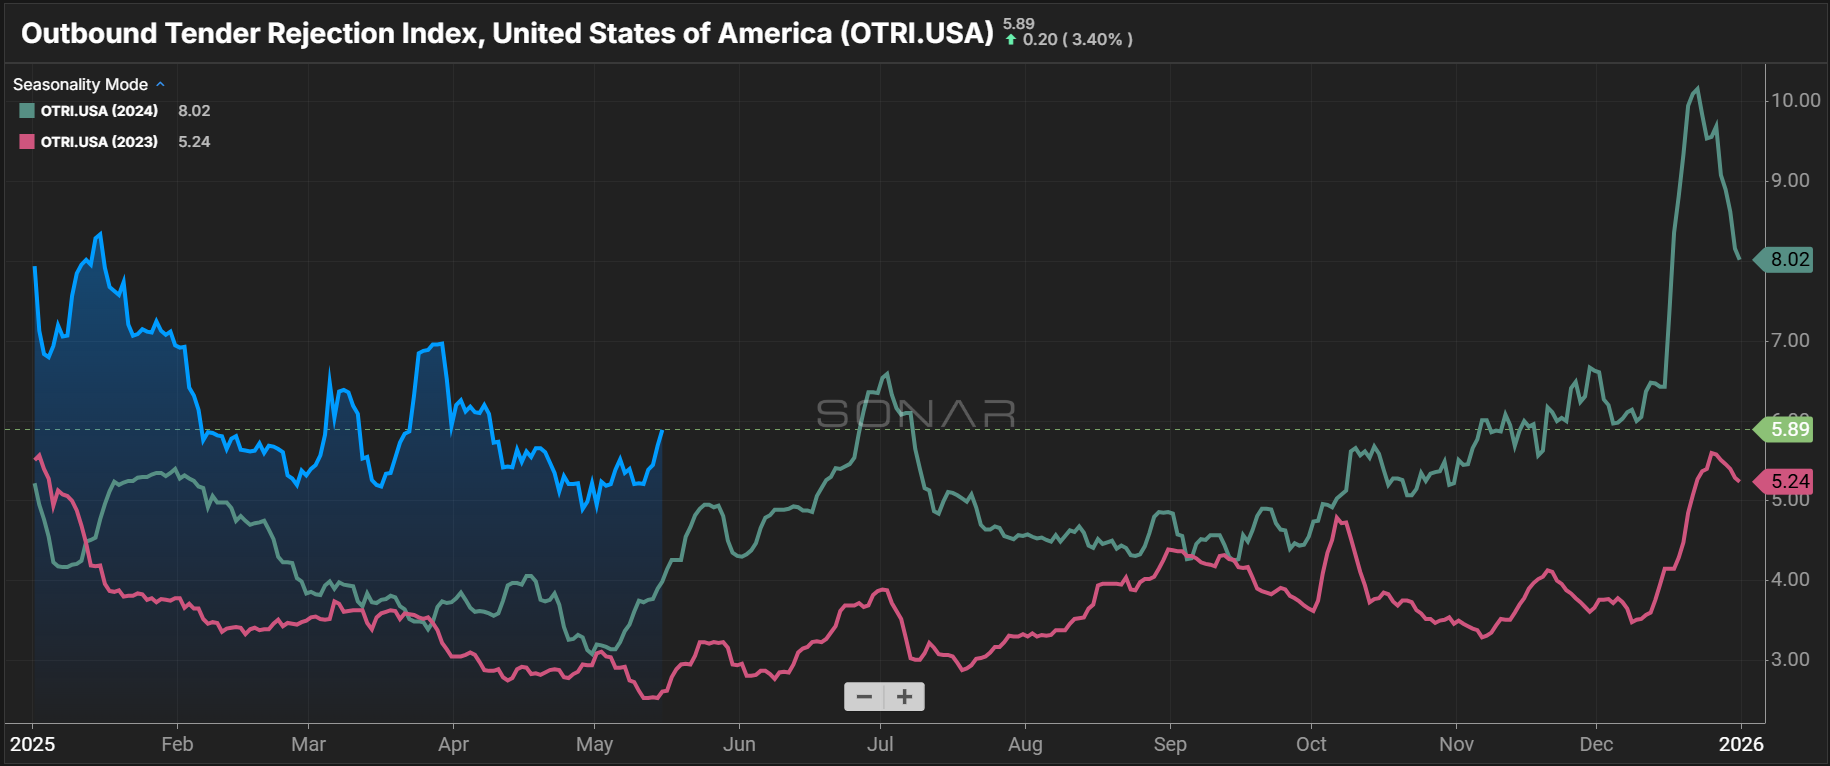Image resolution: width=1830 pixels, height=766 pixels.
Task: Click the pink 5.24 price-axis tag
Action: 1789,481
